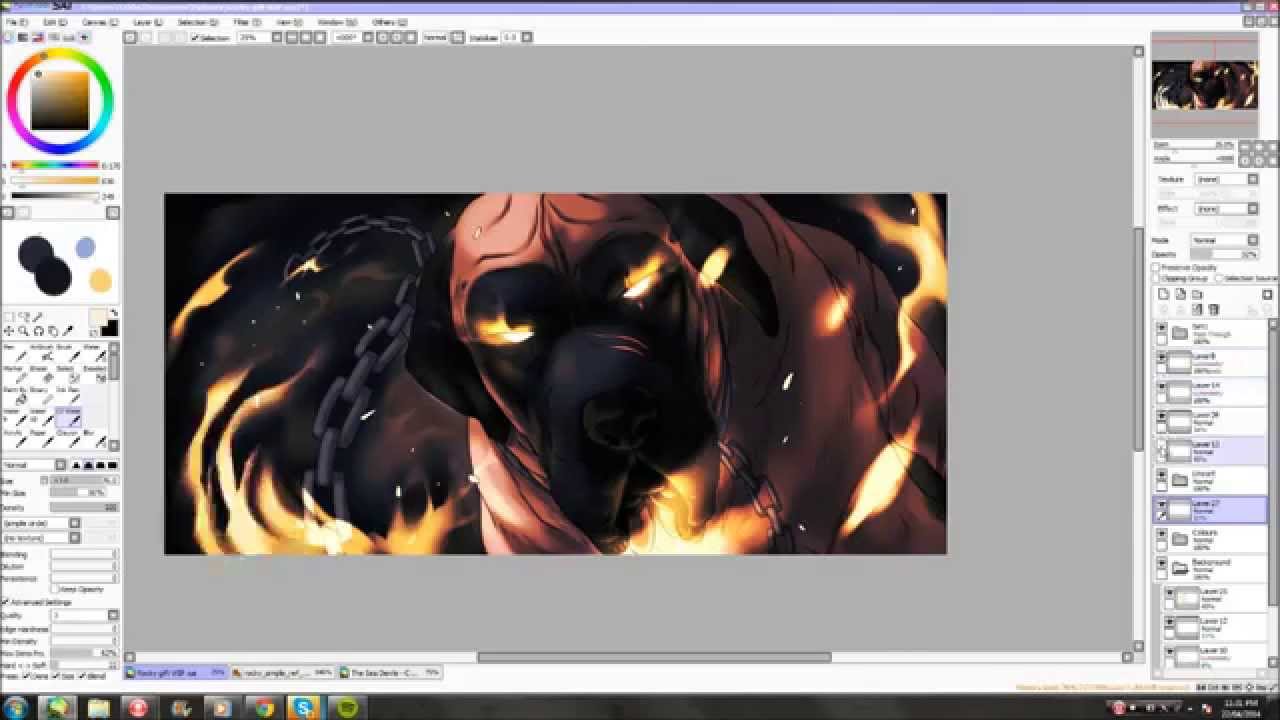Screen dimensions: 1280x720
Task: Switch to The Sea Devils document tab
Action: (x=390, y=673)
